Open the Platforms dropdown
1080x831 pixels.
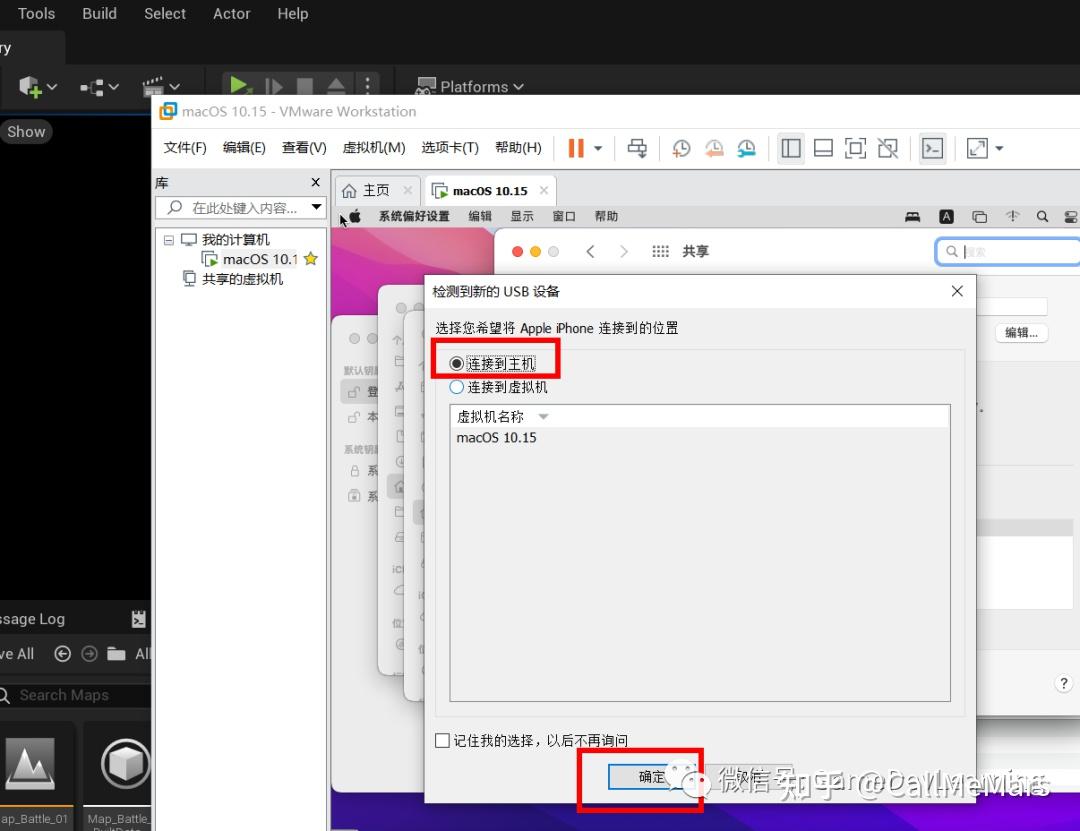coord(470,87)
